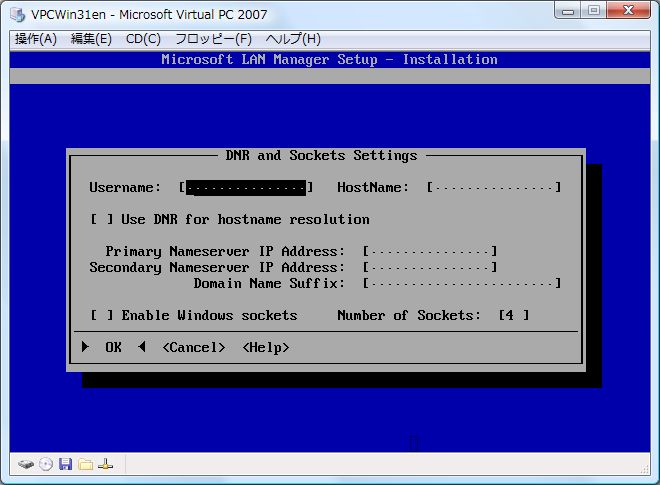Open the 編集(E) menu

click(91, 39)
